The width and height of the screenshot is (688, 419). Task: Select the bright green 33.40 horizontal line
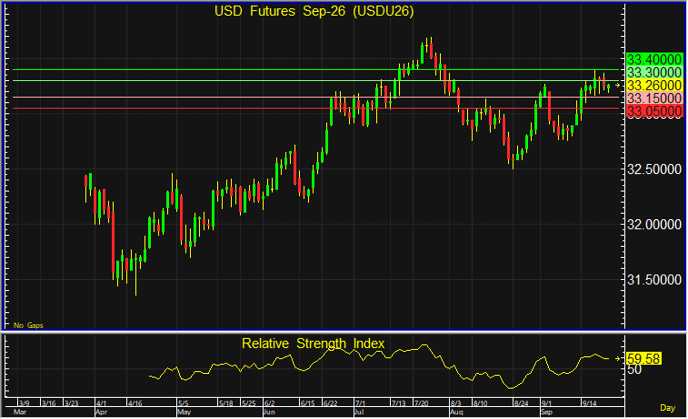(316, 69)
